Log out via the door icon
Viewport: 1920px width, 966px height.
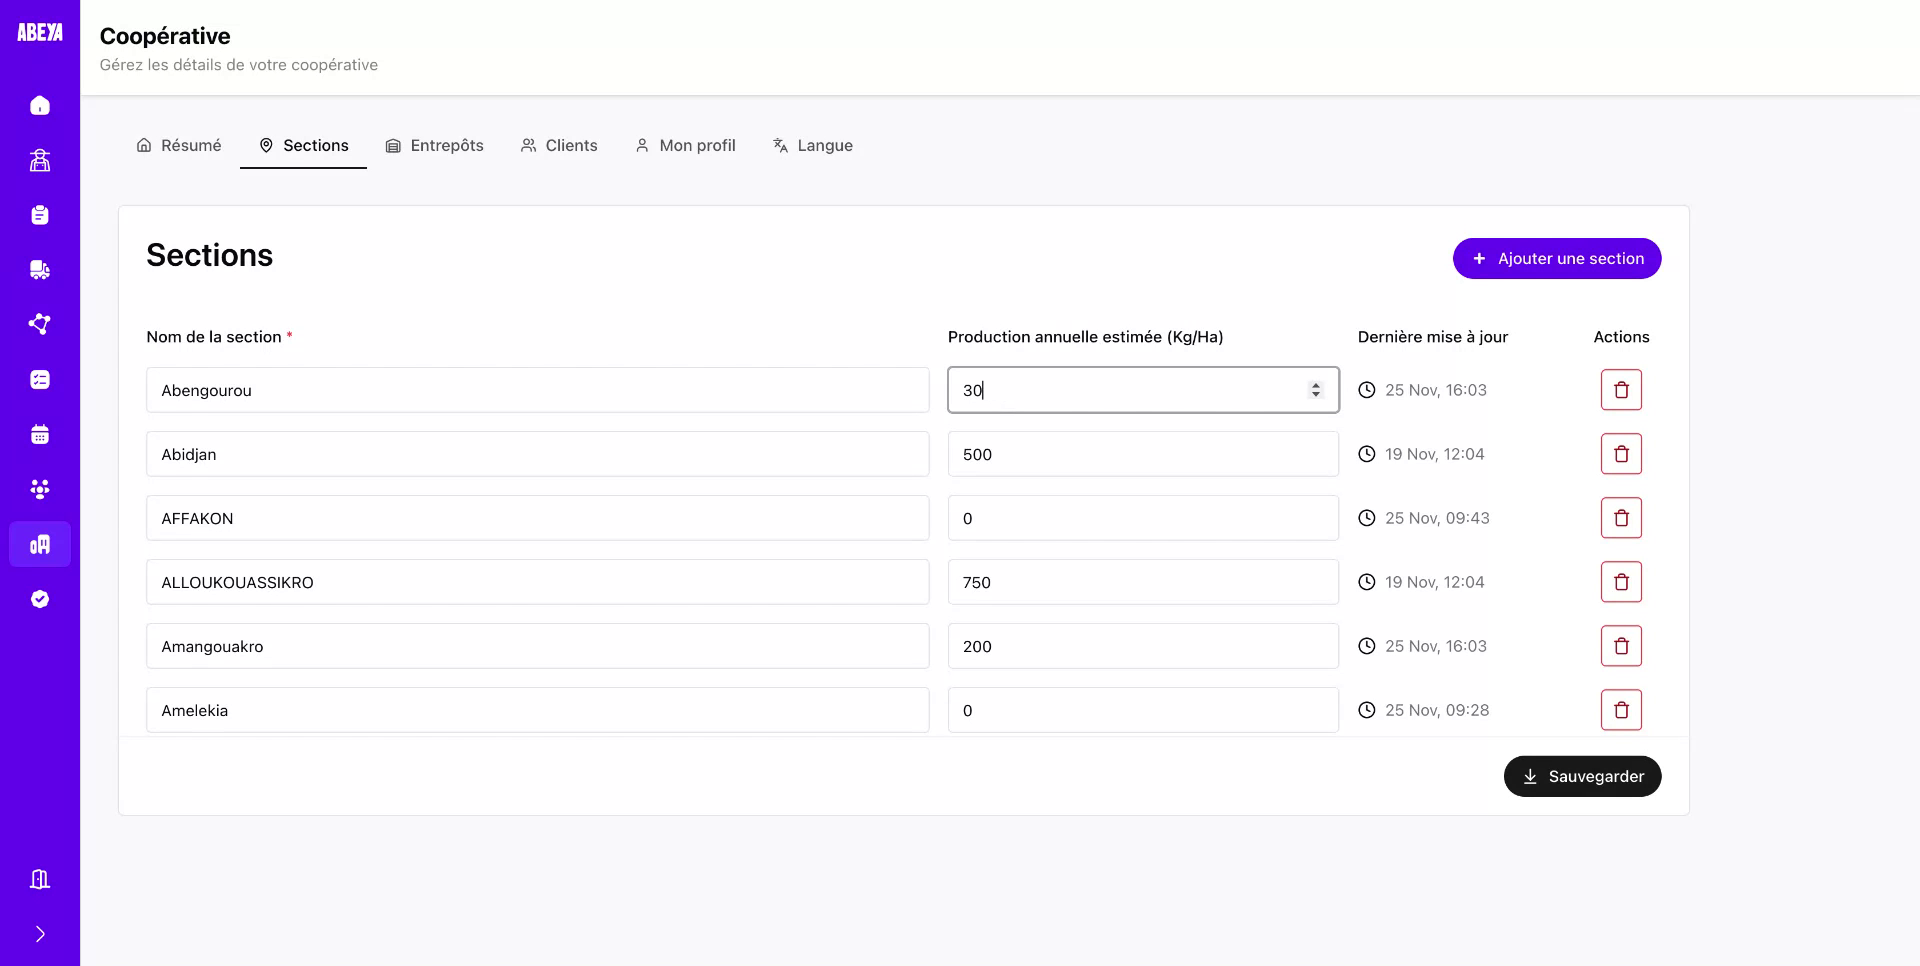[x=40, y=878]
